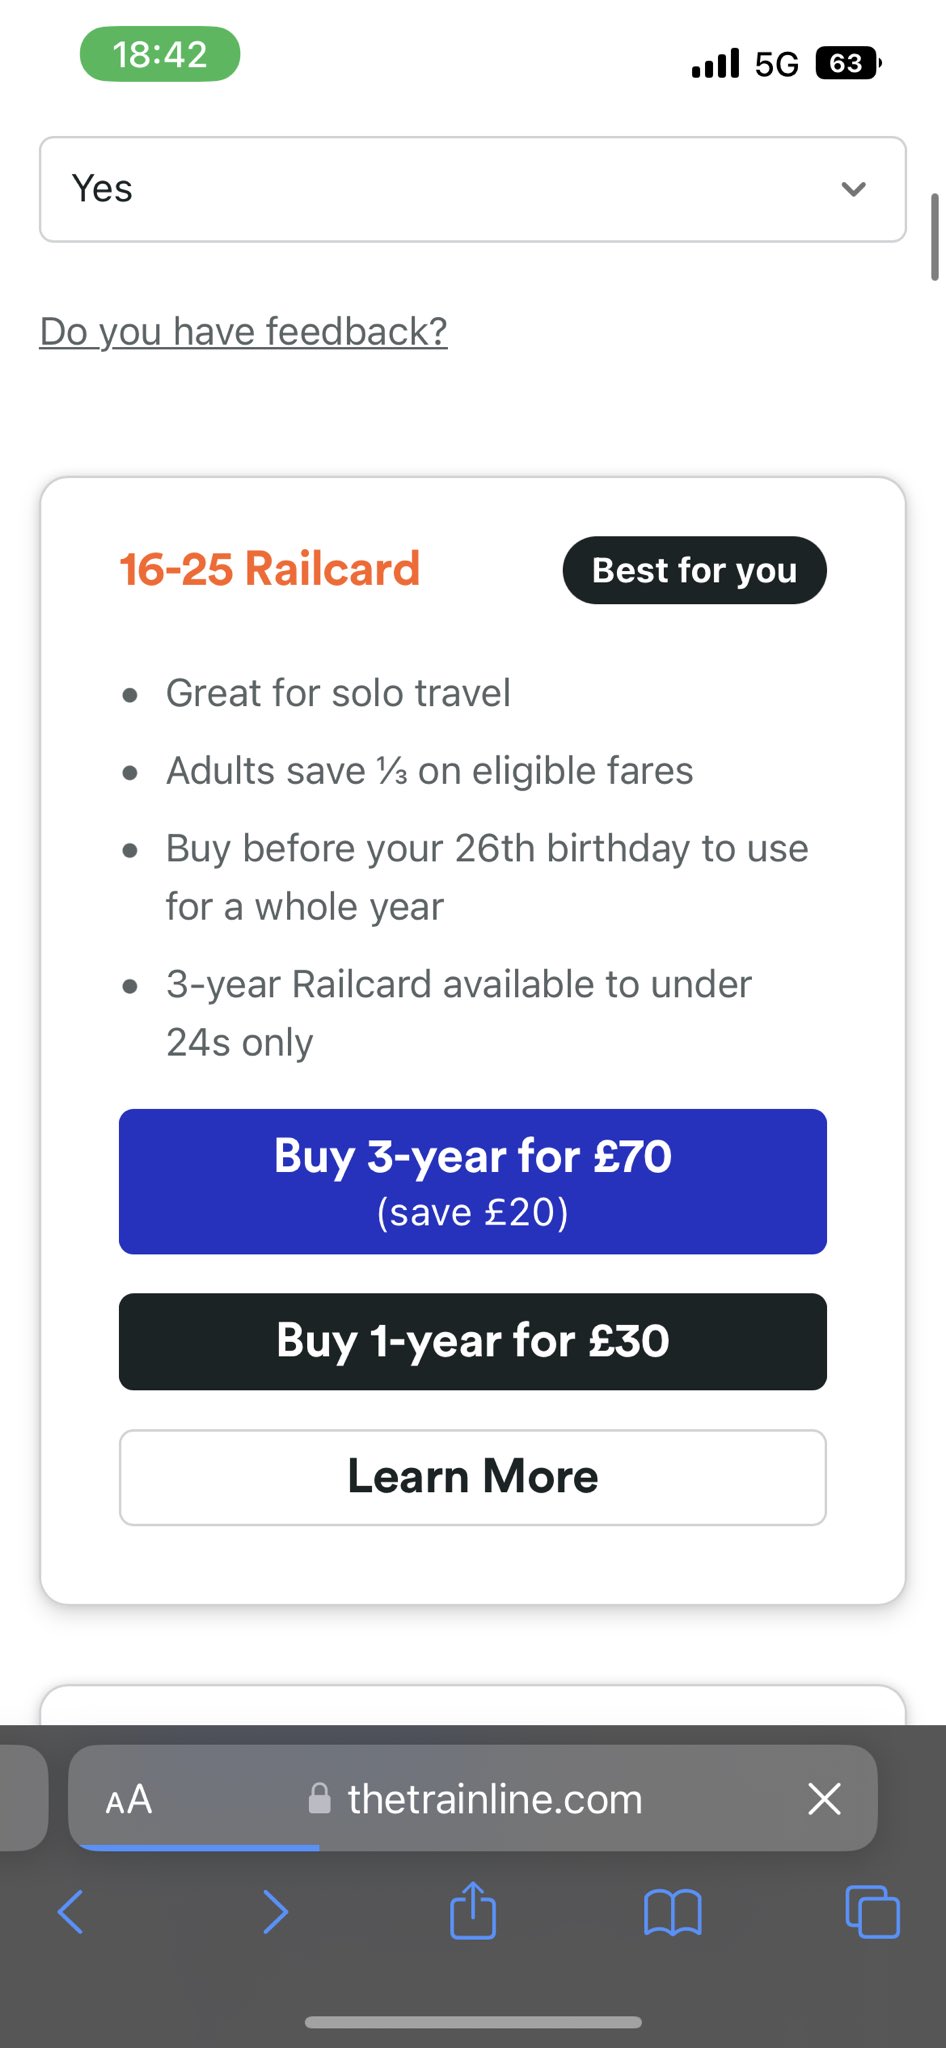Open the Safari share sheet
The height and width of the screenshot is (2048, 946).
click(x=473, y=1910)
